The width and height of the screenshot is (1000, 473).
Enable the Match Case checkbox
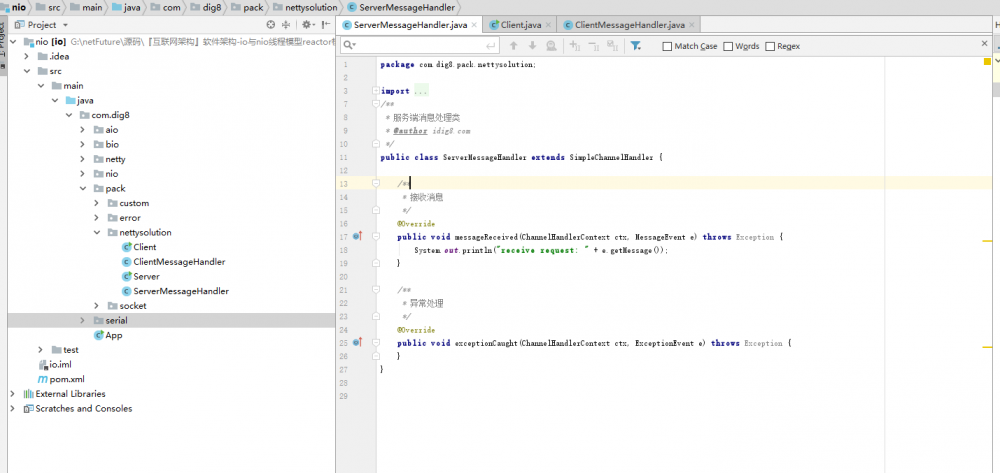click(x=668, y=46)
